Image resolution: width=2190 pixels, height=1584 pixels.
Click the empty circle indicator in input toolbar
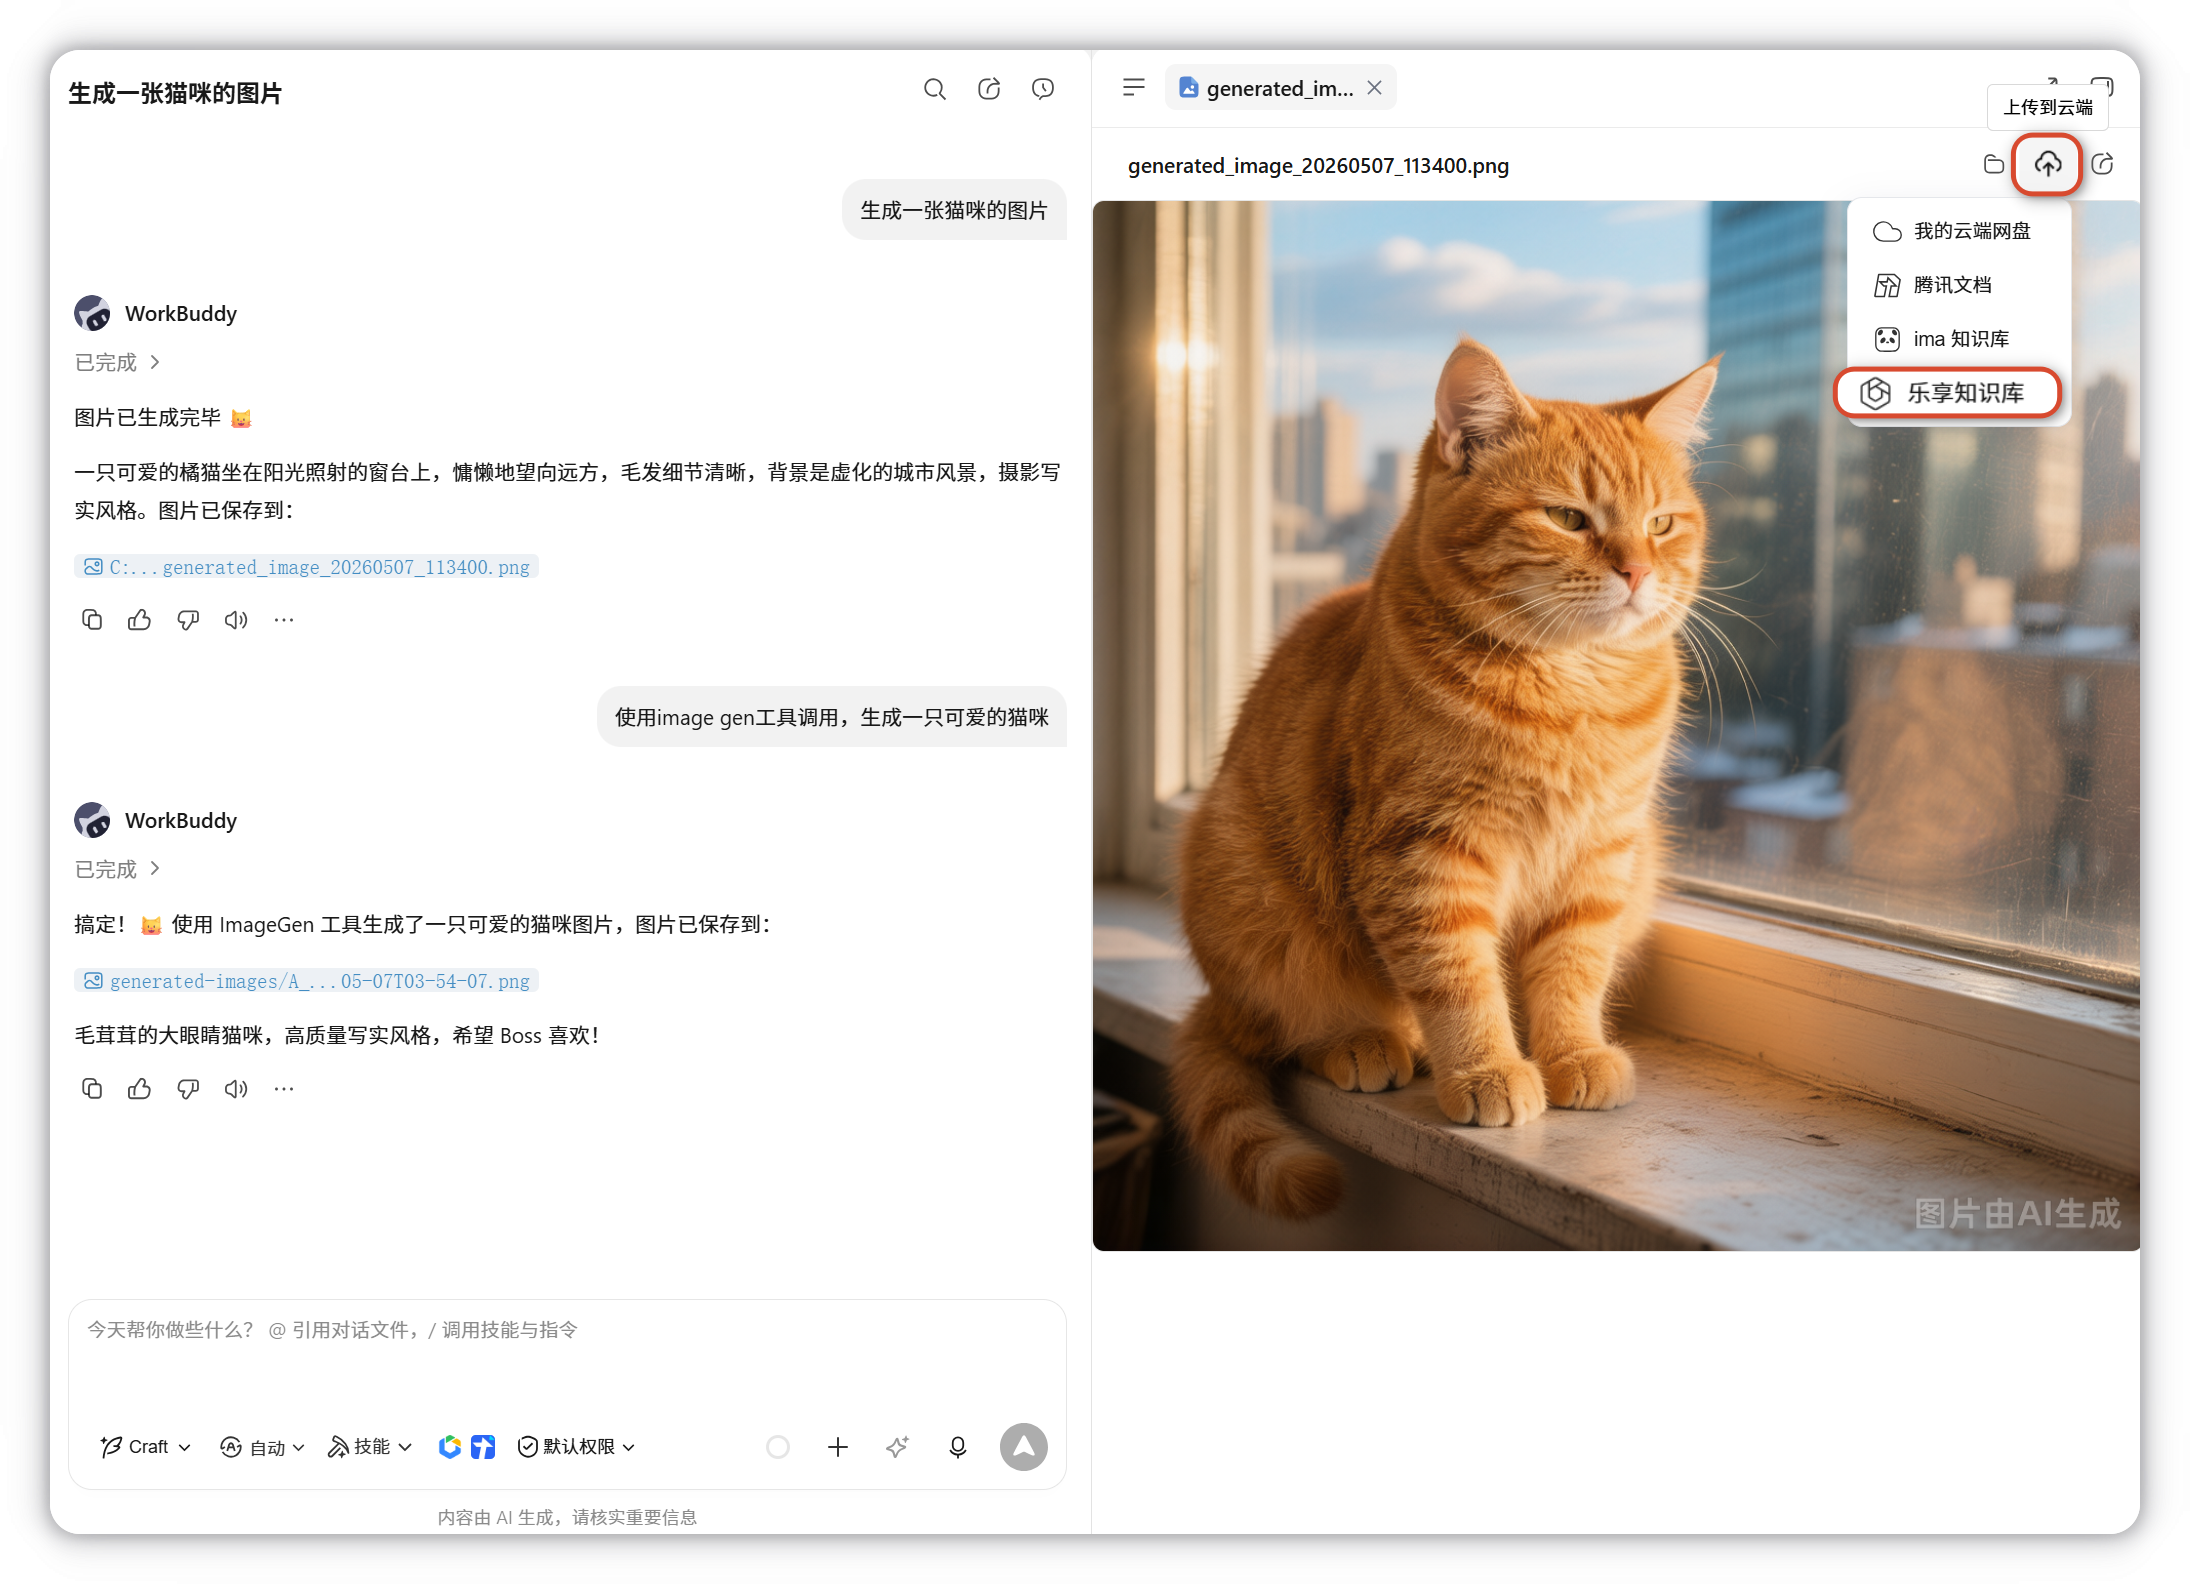[778, 1447]
